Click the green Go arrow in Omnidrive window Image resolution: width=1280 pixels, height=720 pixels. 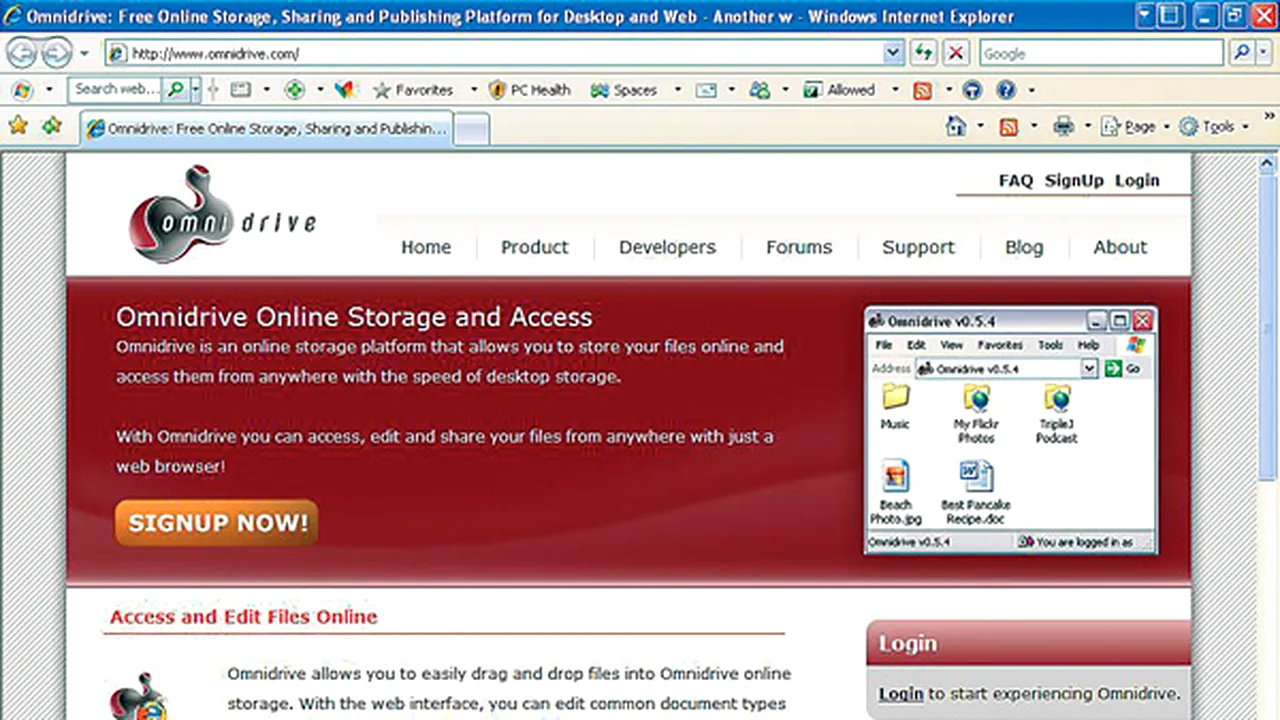1112,368
